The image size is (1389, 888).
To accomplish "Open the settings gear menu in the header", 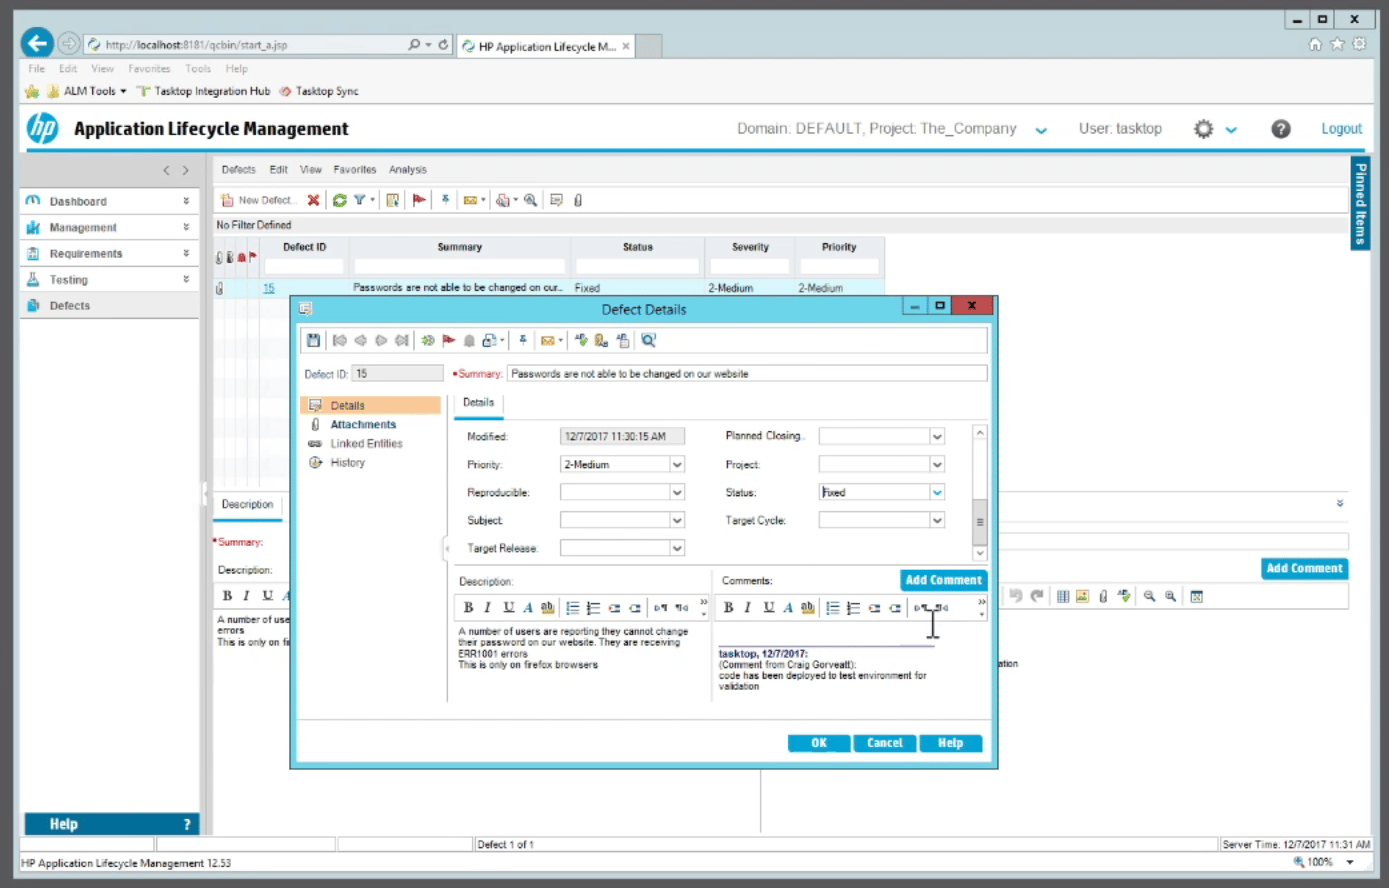I will click(x=1204, y=129).
